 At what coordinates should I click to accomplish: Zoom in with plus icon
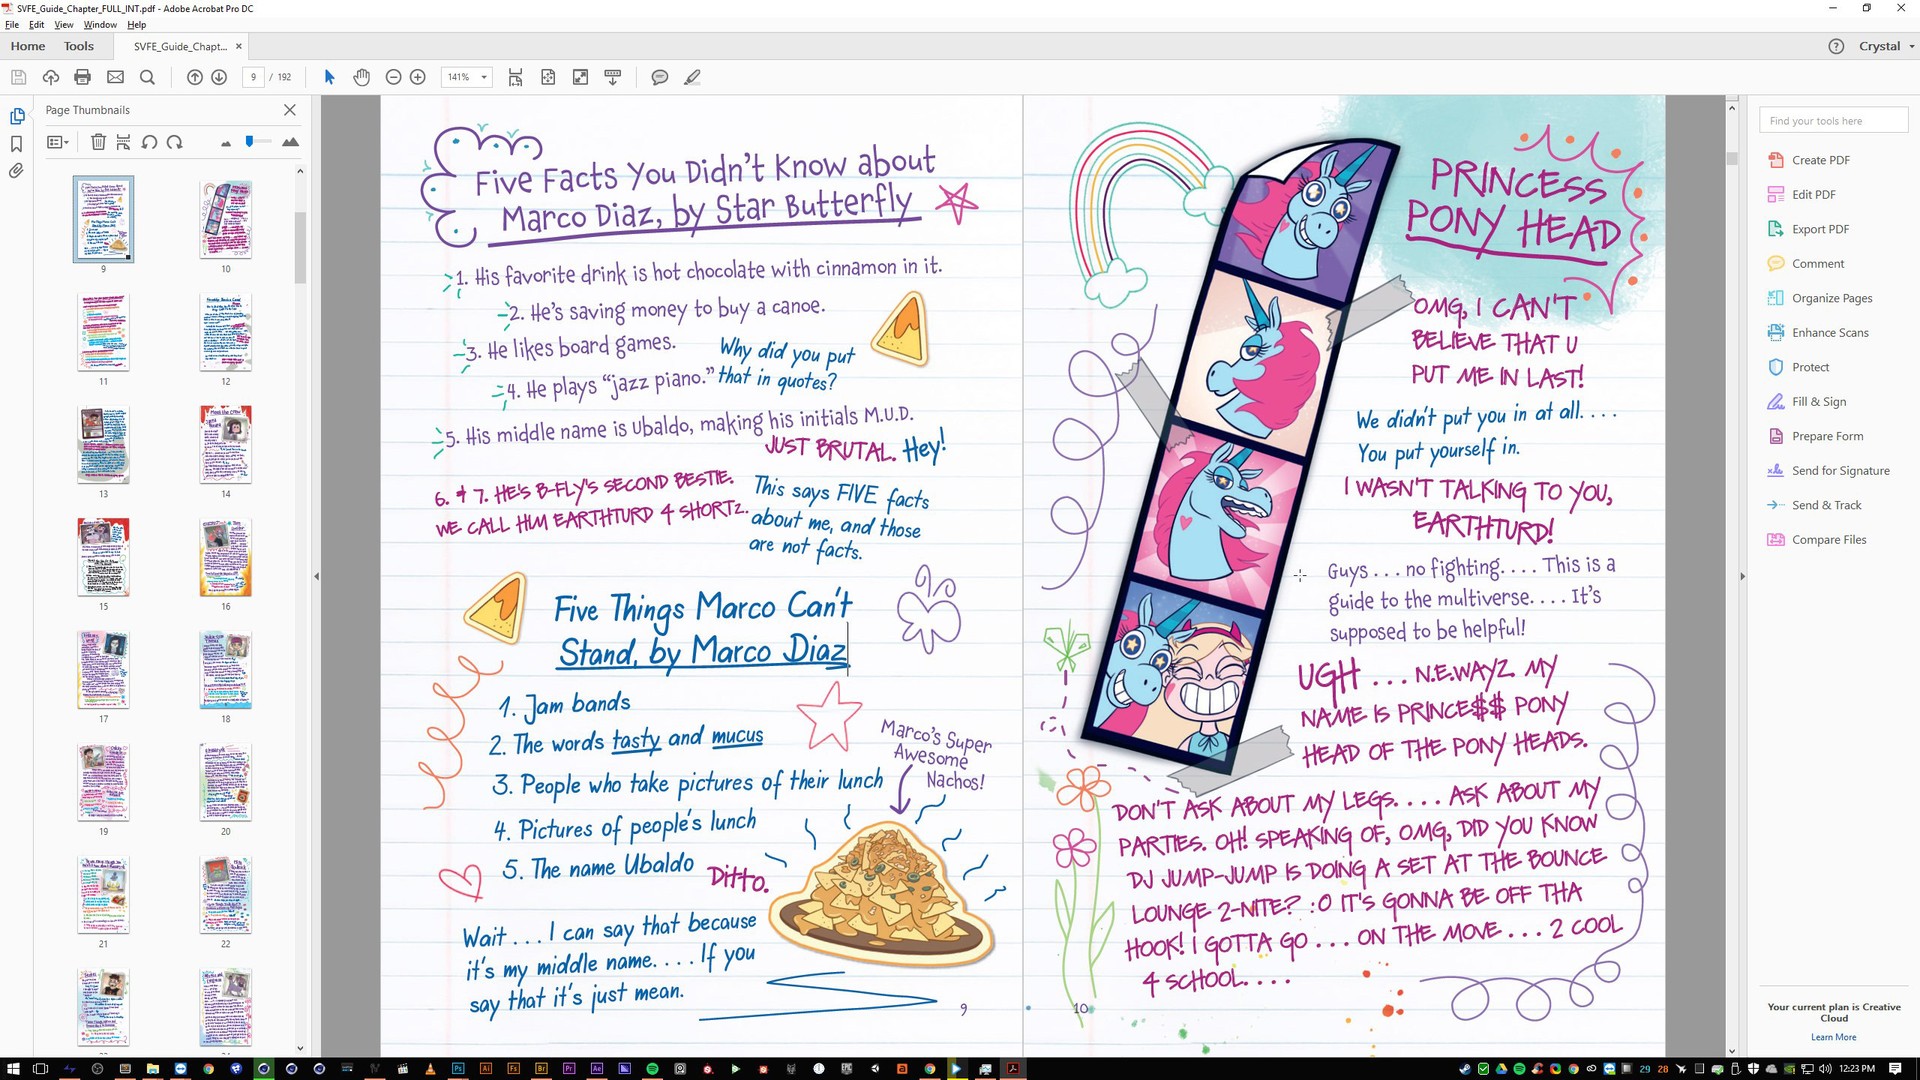pyautogui.click(x=418, y=77)
